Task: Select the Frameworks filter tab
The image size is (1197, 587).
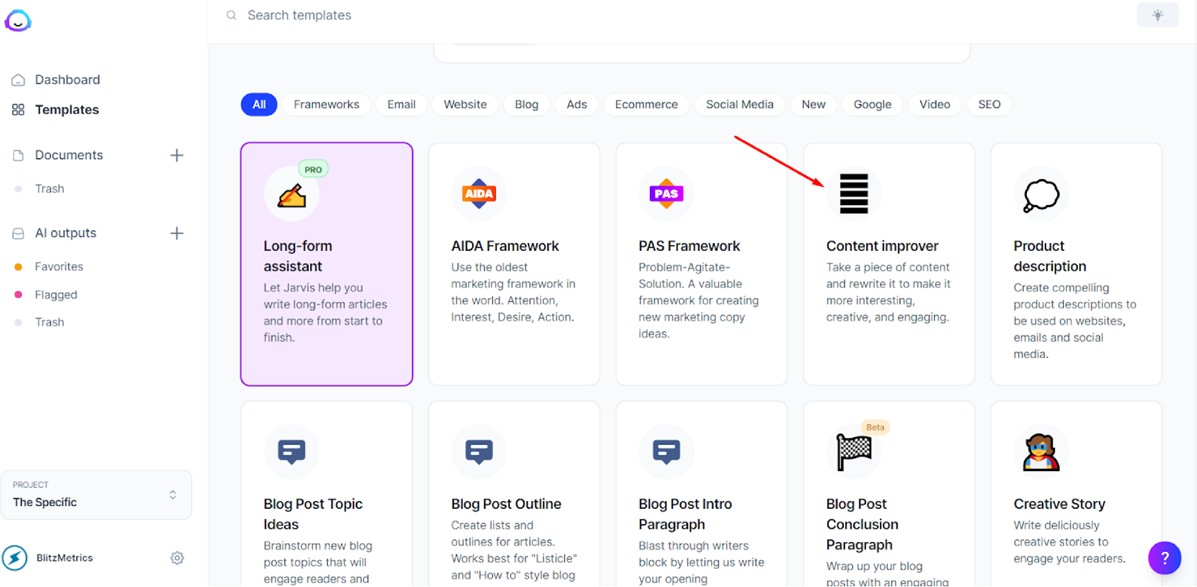Action: pos(326,104)
